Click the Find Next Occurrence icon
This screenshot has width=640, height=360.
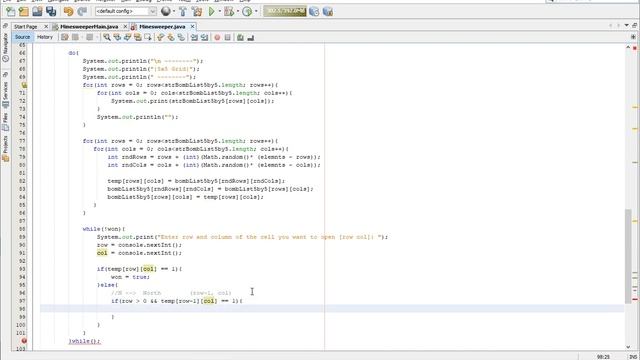127,38
